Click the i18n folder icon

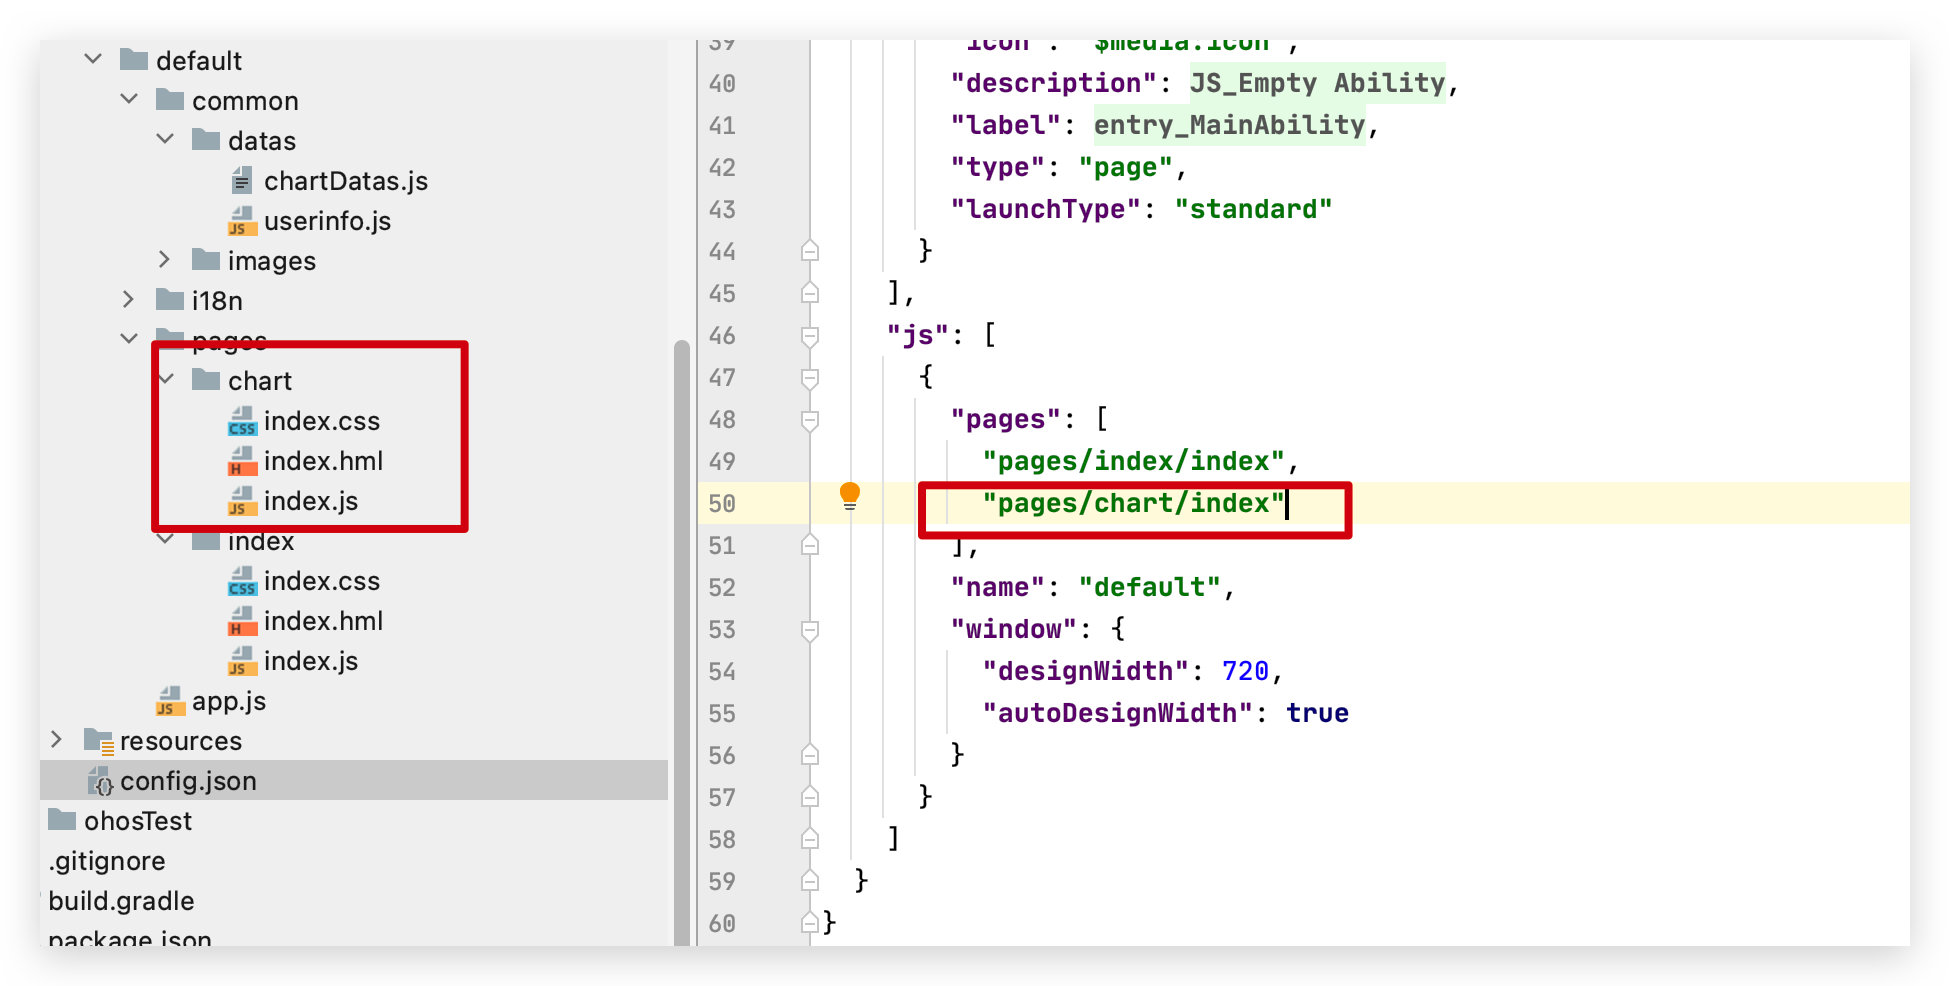coord(170,299)
